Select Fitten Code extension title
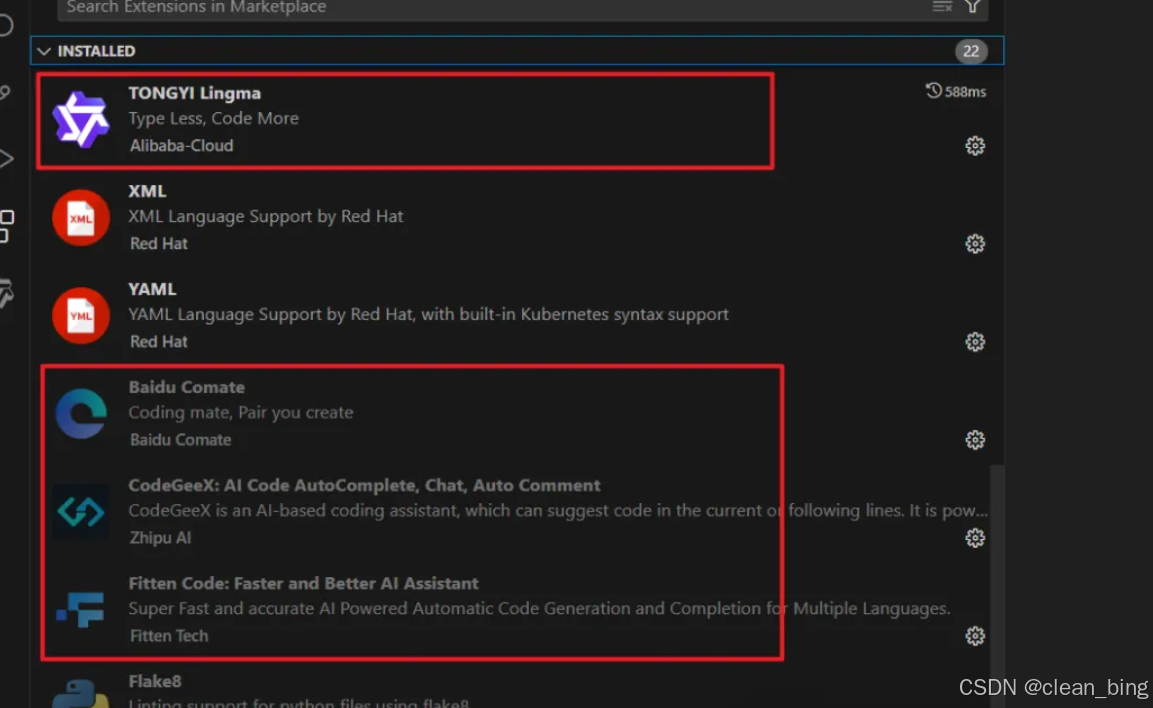The width and height of the screenshot is (1153, 708). [303, 583]
